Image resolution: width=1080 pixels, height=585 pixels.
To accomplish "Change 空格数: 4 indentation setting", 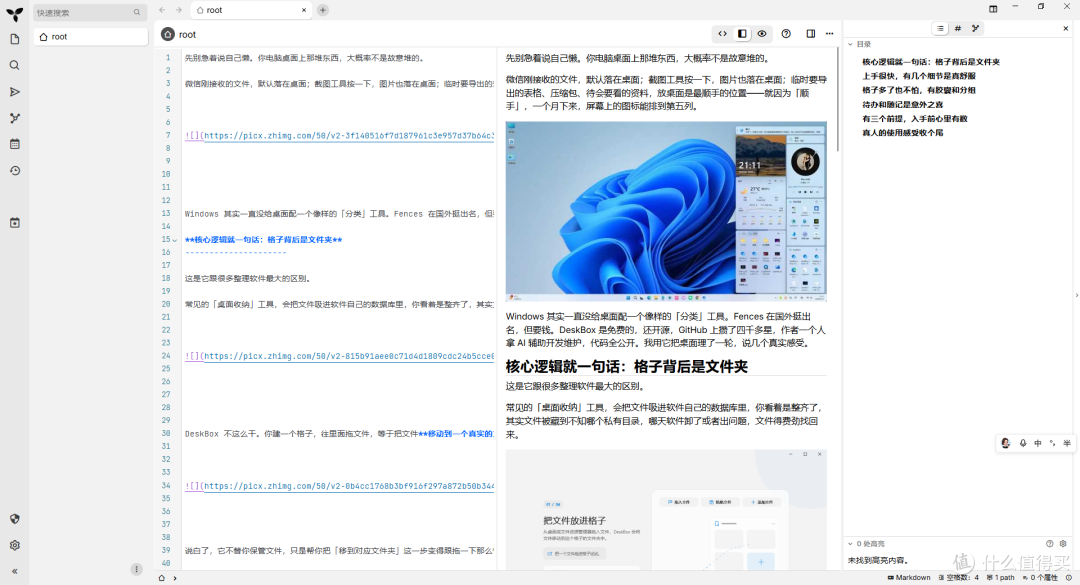I will point(959,577).
